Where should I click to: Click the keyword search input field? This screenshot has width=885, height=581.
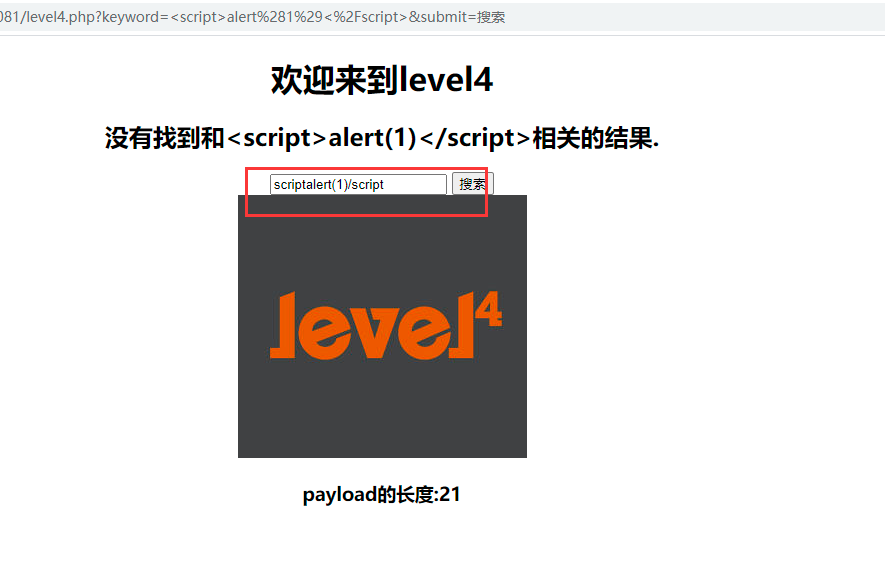(x=358, y=185)
